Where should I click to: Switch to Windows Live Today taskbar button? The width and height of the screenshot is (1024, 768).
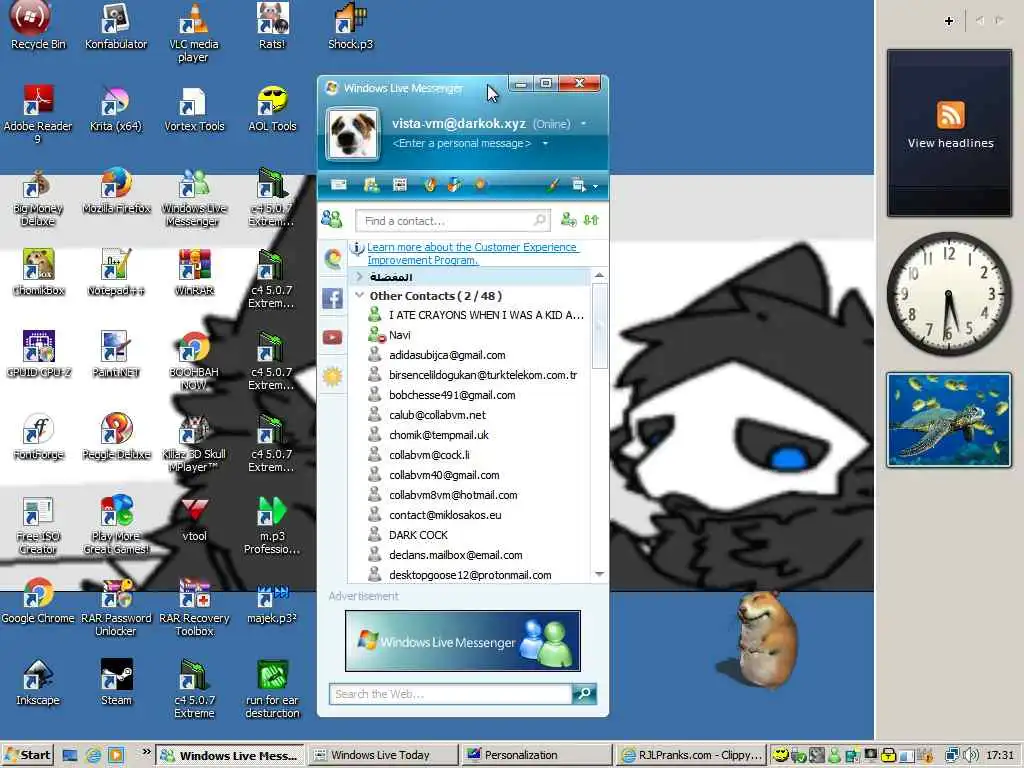tap(383, 755)
